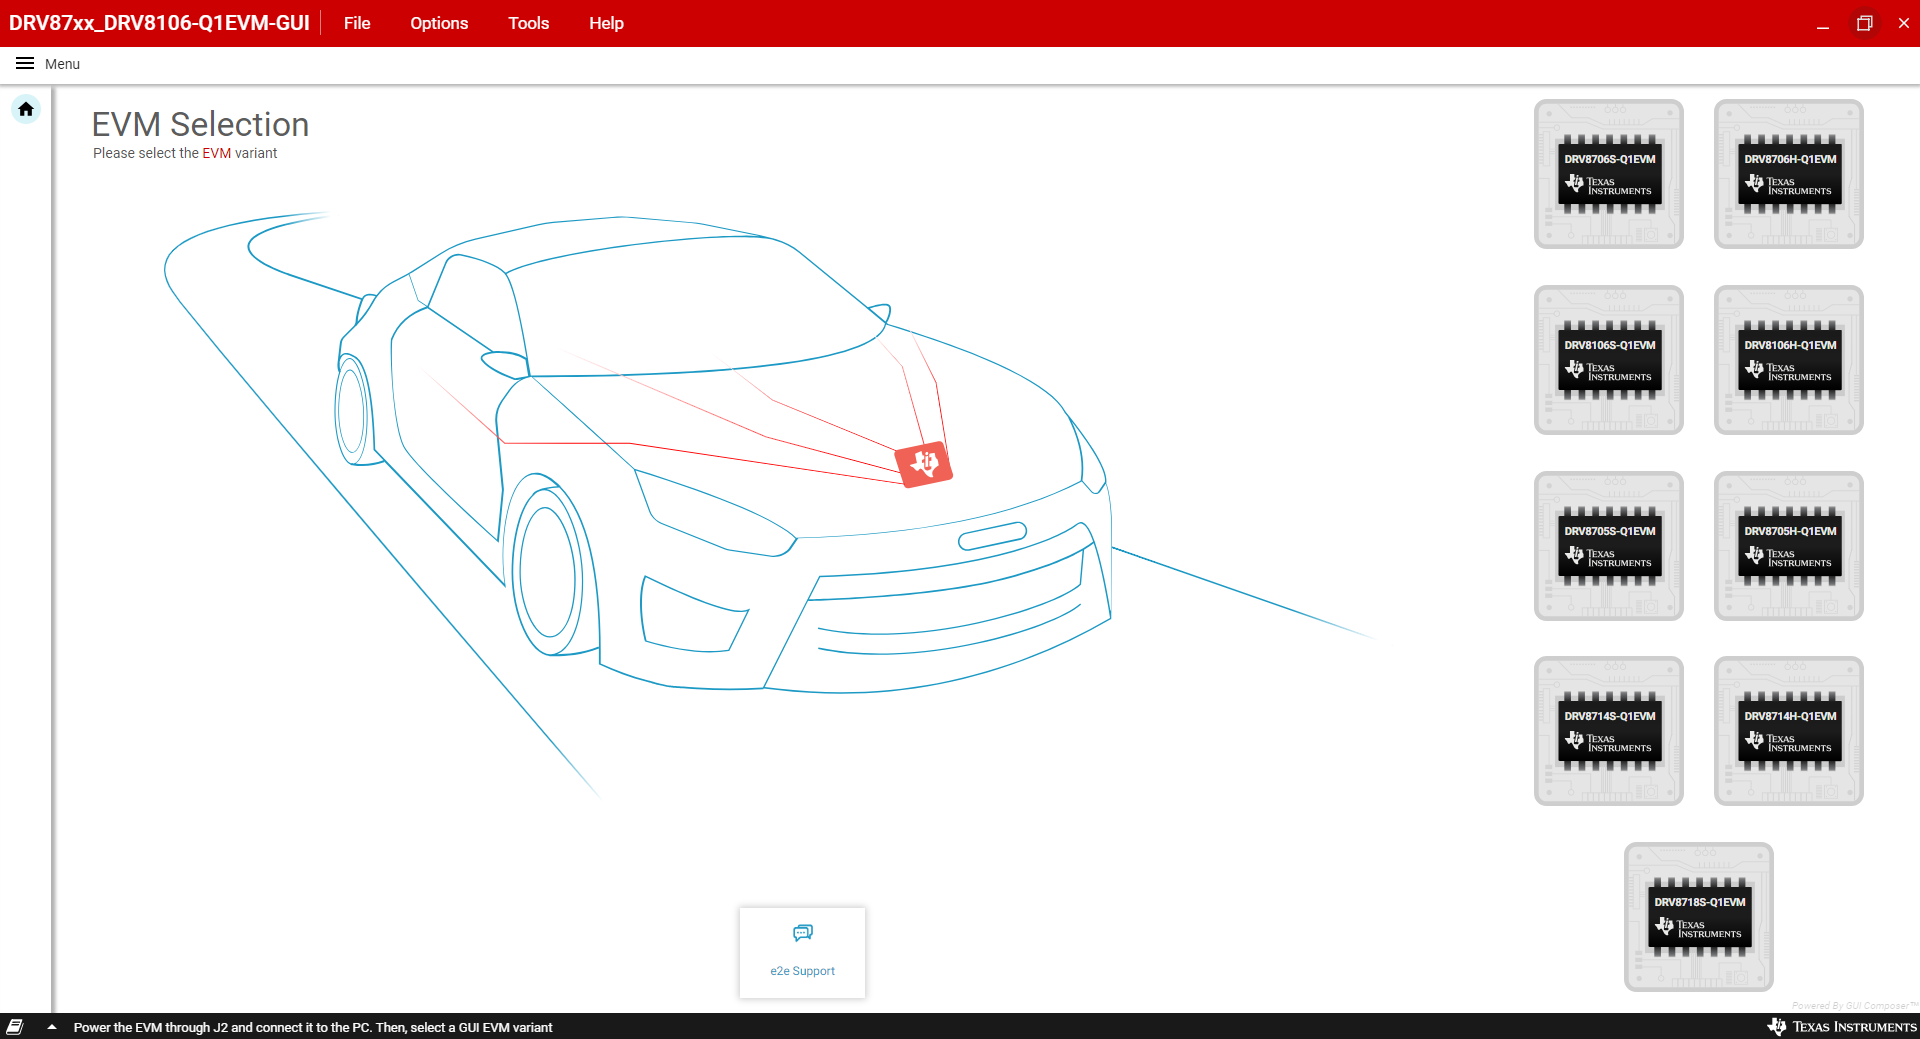
Task: Open the DRV8714H-Q1EVM variant
Action: coord(1789,731)
